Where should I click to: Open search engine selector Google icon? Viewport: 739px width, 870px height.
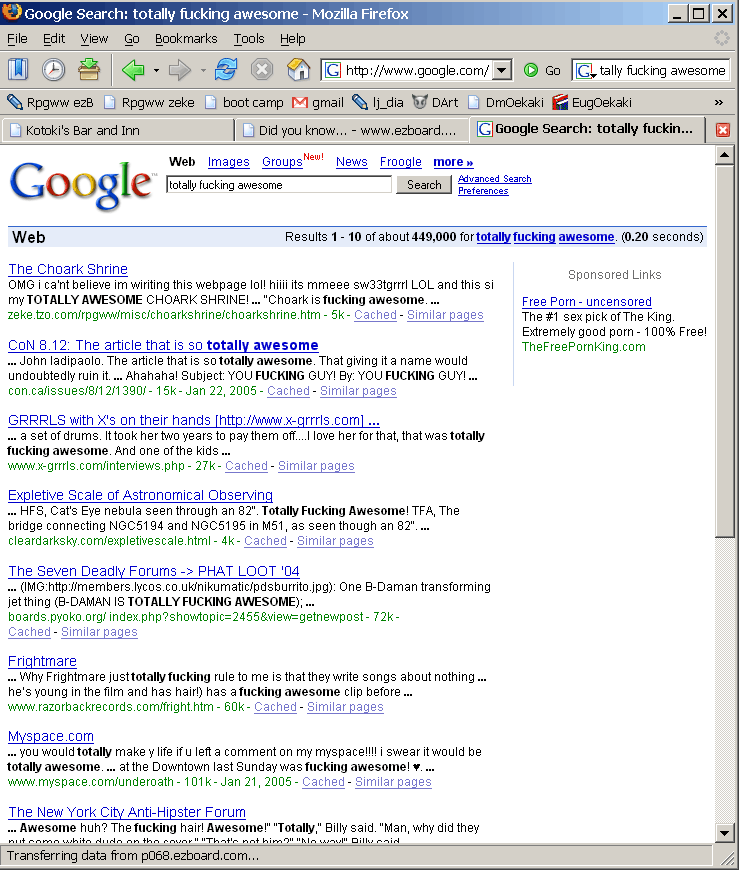585,71
